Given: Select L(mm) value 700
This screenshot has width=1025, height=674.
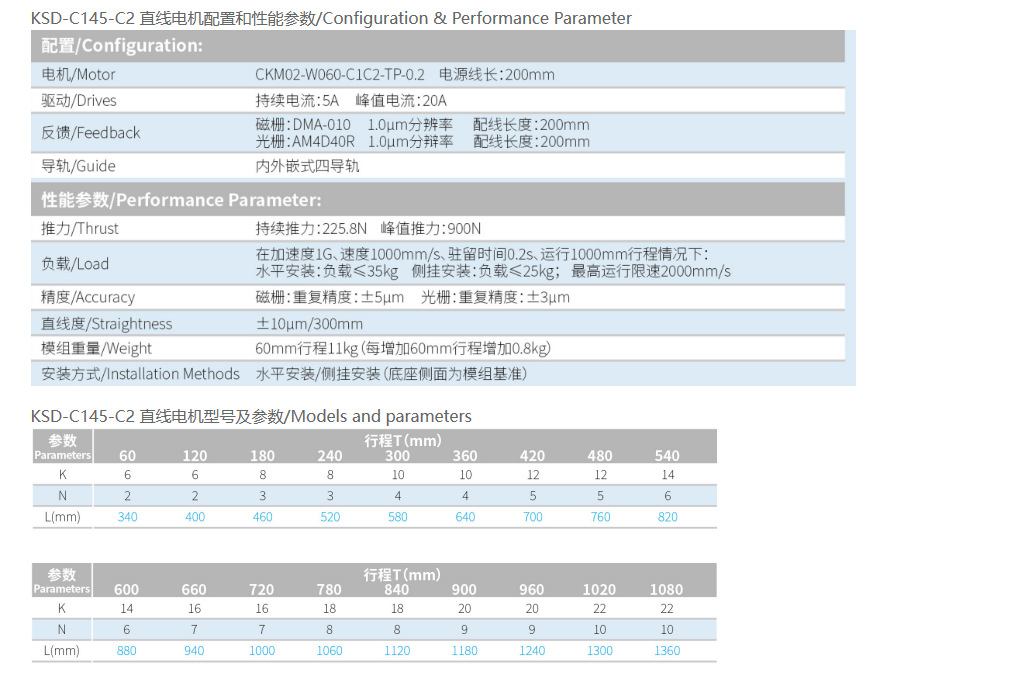Looking at the screenshot, I should [533, 517].
